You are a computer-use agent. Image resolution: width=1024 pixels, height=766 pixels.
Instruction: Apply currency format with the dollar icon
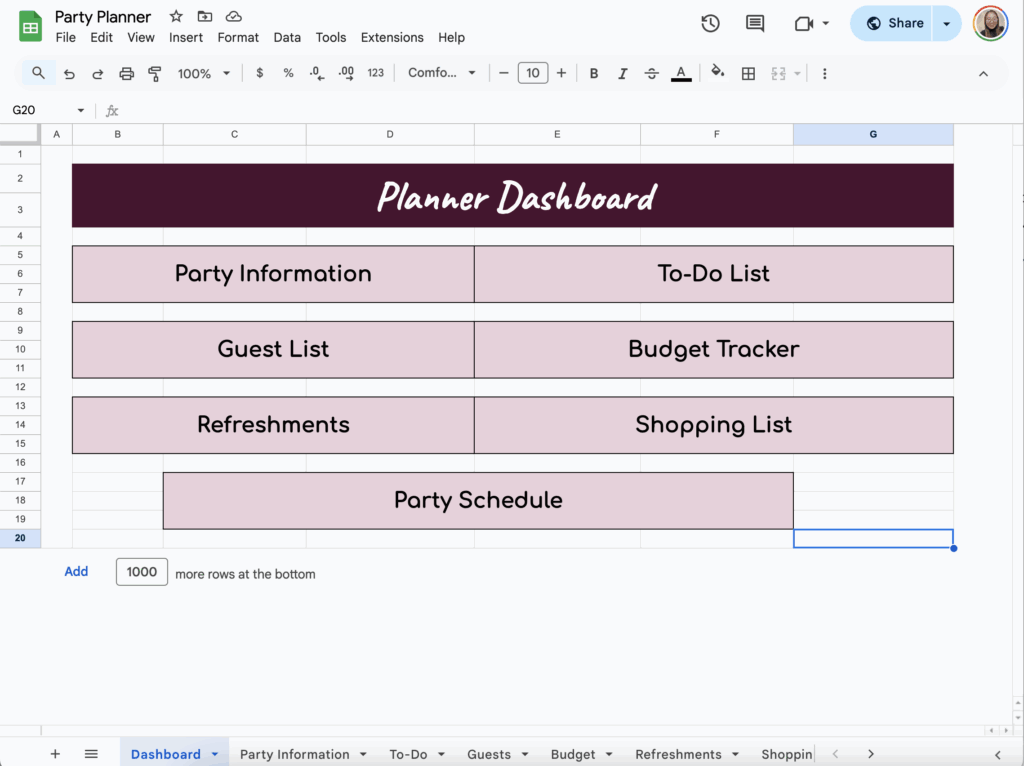point(259,72)
